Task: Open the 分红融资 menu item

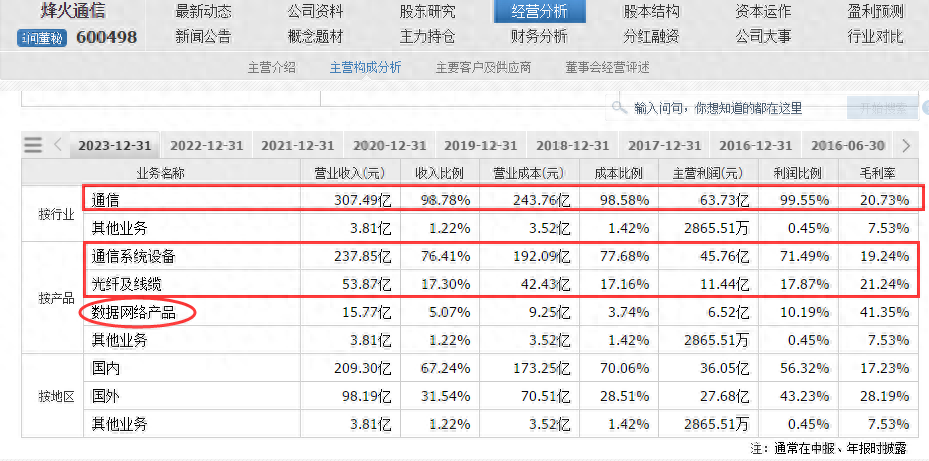Action: (652, 37)
